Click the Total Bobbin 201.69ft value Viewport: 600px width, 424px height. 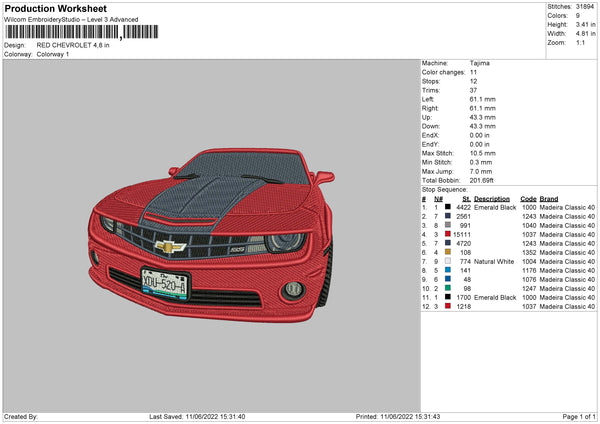(484, 179)
